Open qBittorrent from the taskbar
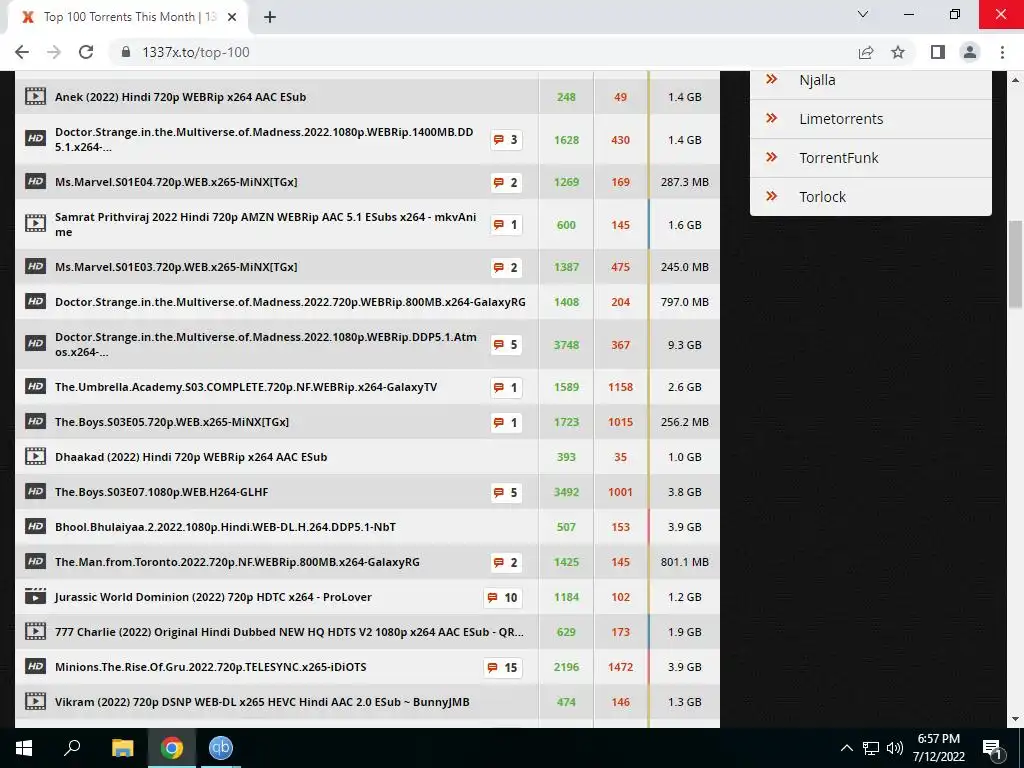1024x768 pixels. [221, 748]
